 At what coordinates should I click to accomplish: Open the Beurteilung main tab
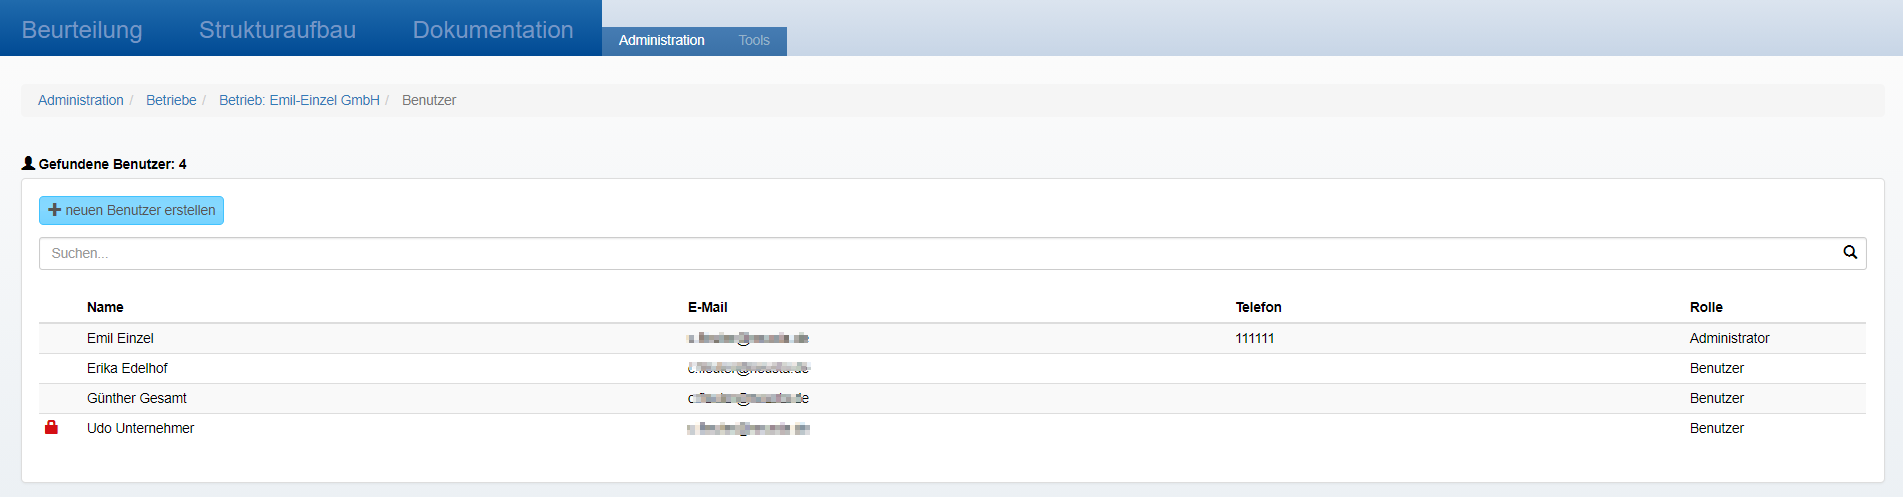point(82,30)
